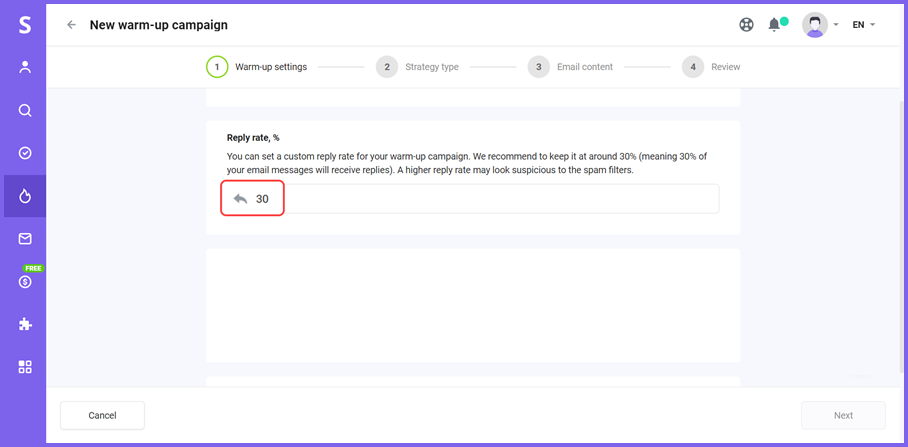908x447 pixels.
Task: Select step 1 Warm-up settings
Action: click(257, 67)
